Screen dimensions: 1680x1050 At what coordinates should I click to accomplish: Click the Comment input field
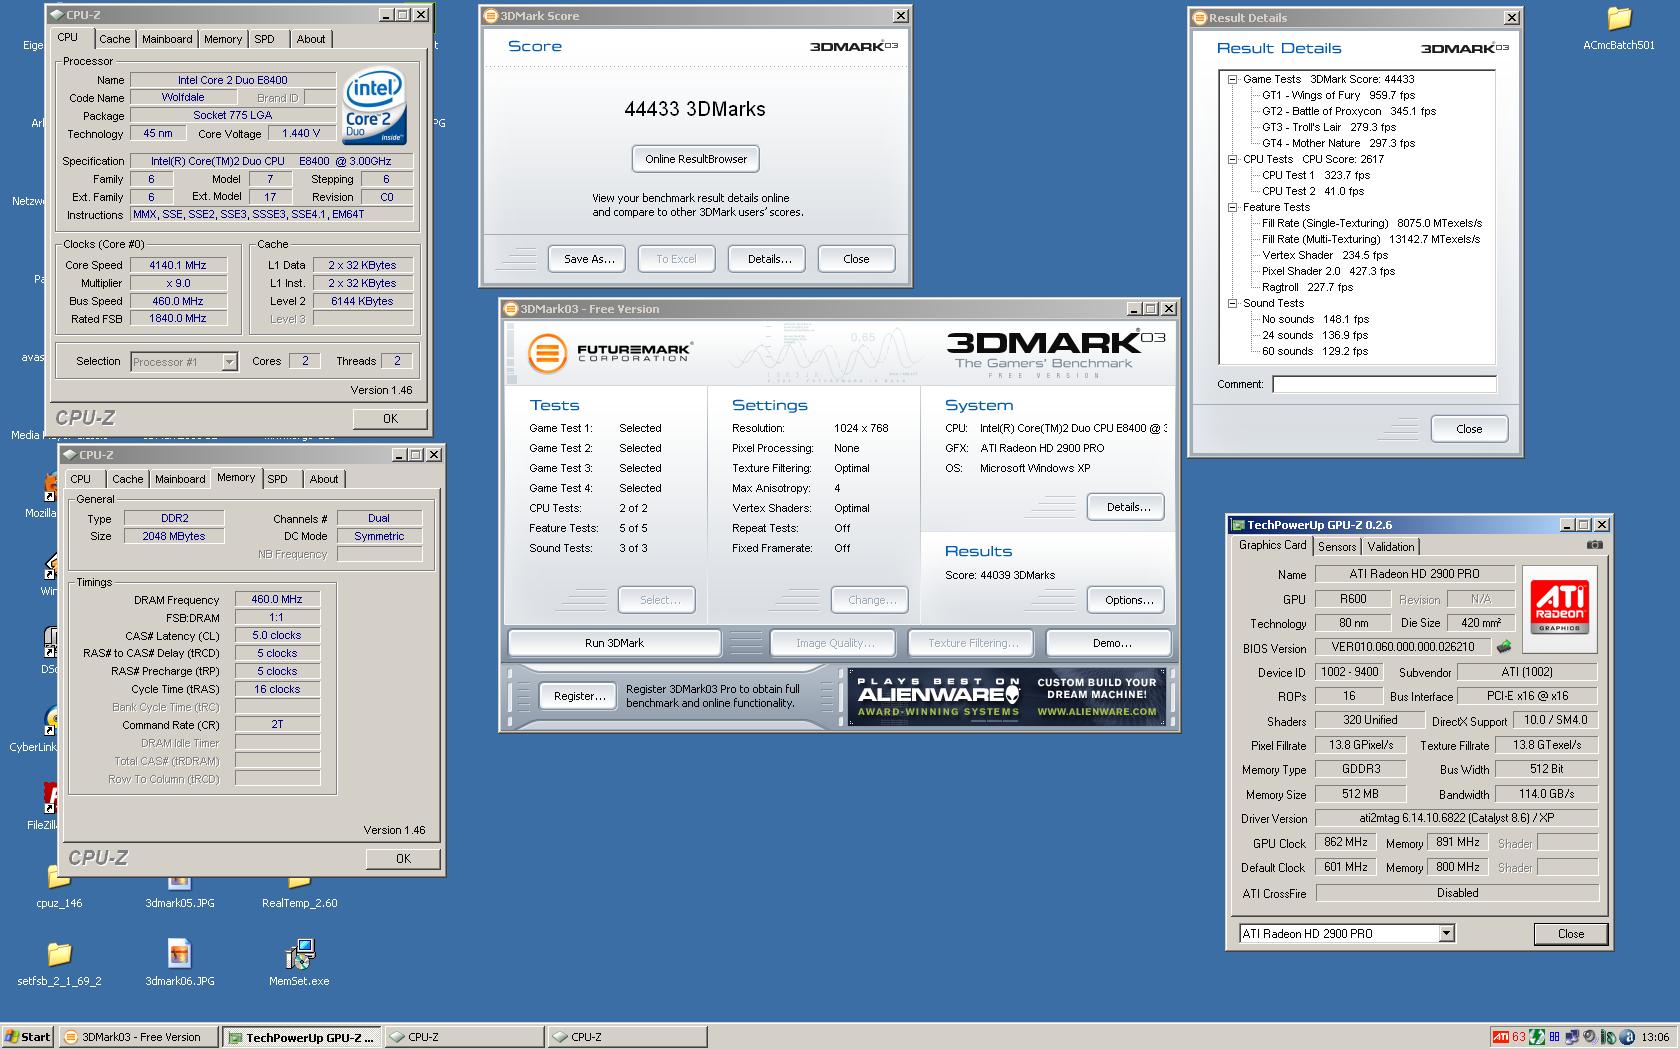(1384, 384)
